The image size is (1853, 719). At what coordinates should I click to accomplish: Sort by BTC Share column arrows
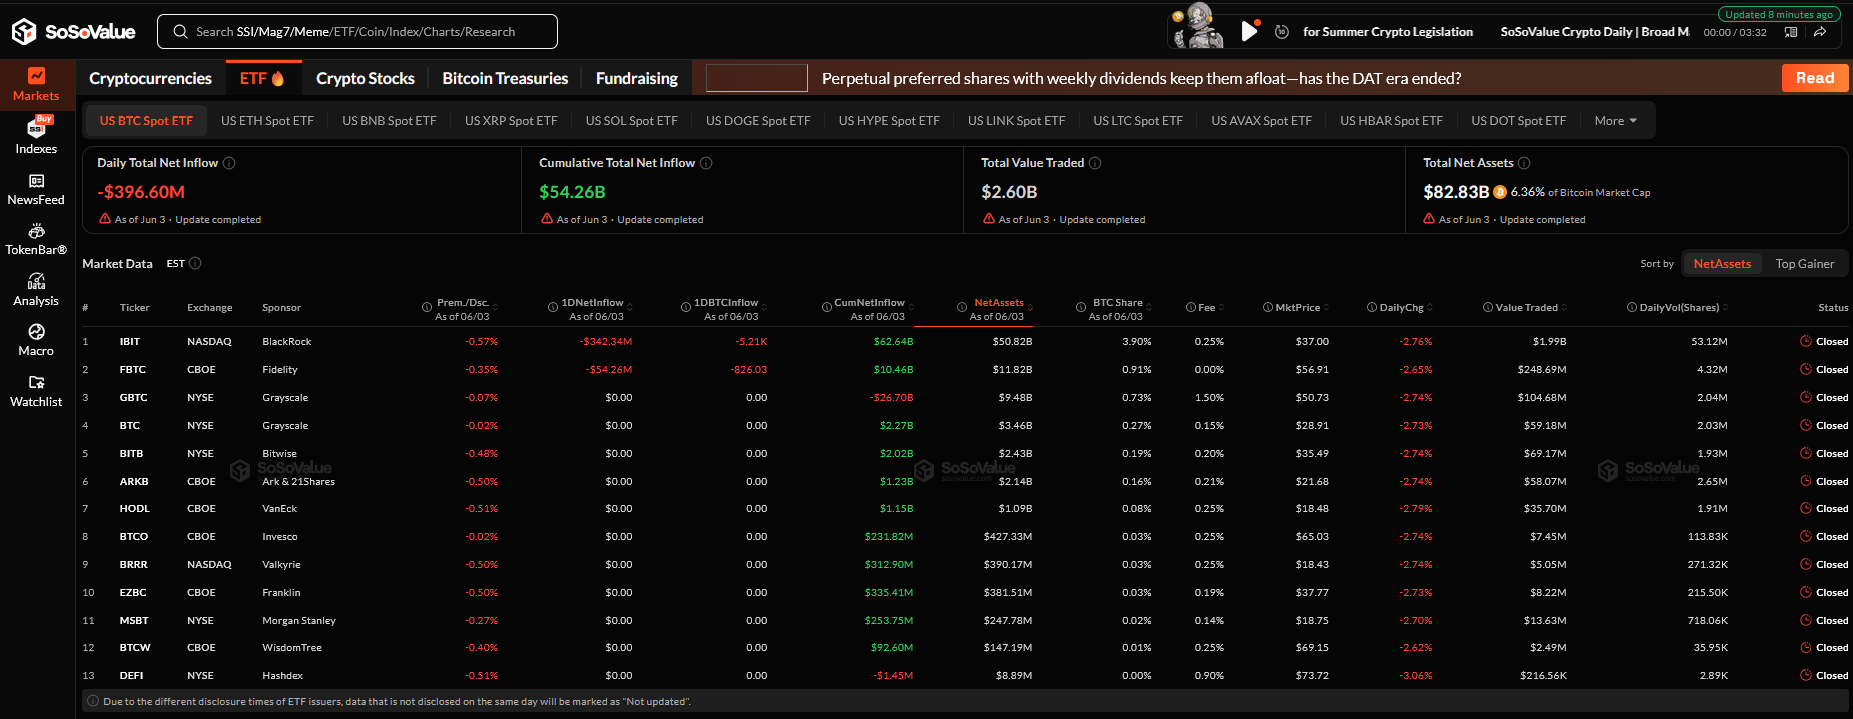click(x=1149, y=307)
